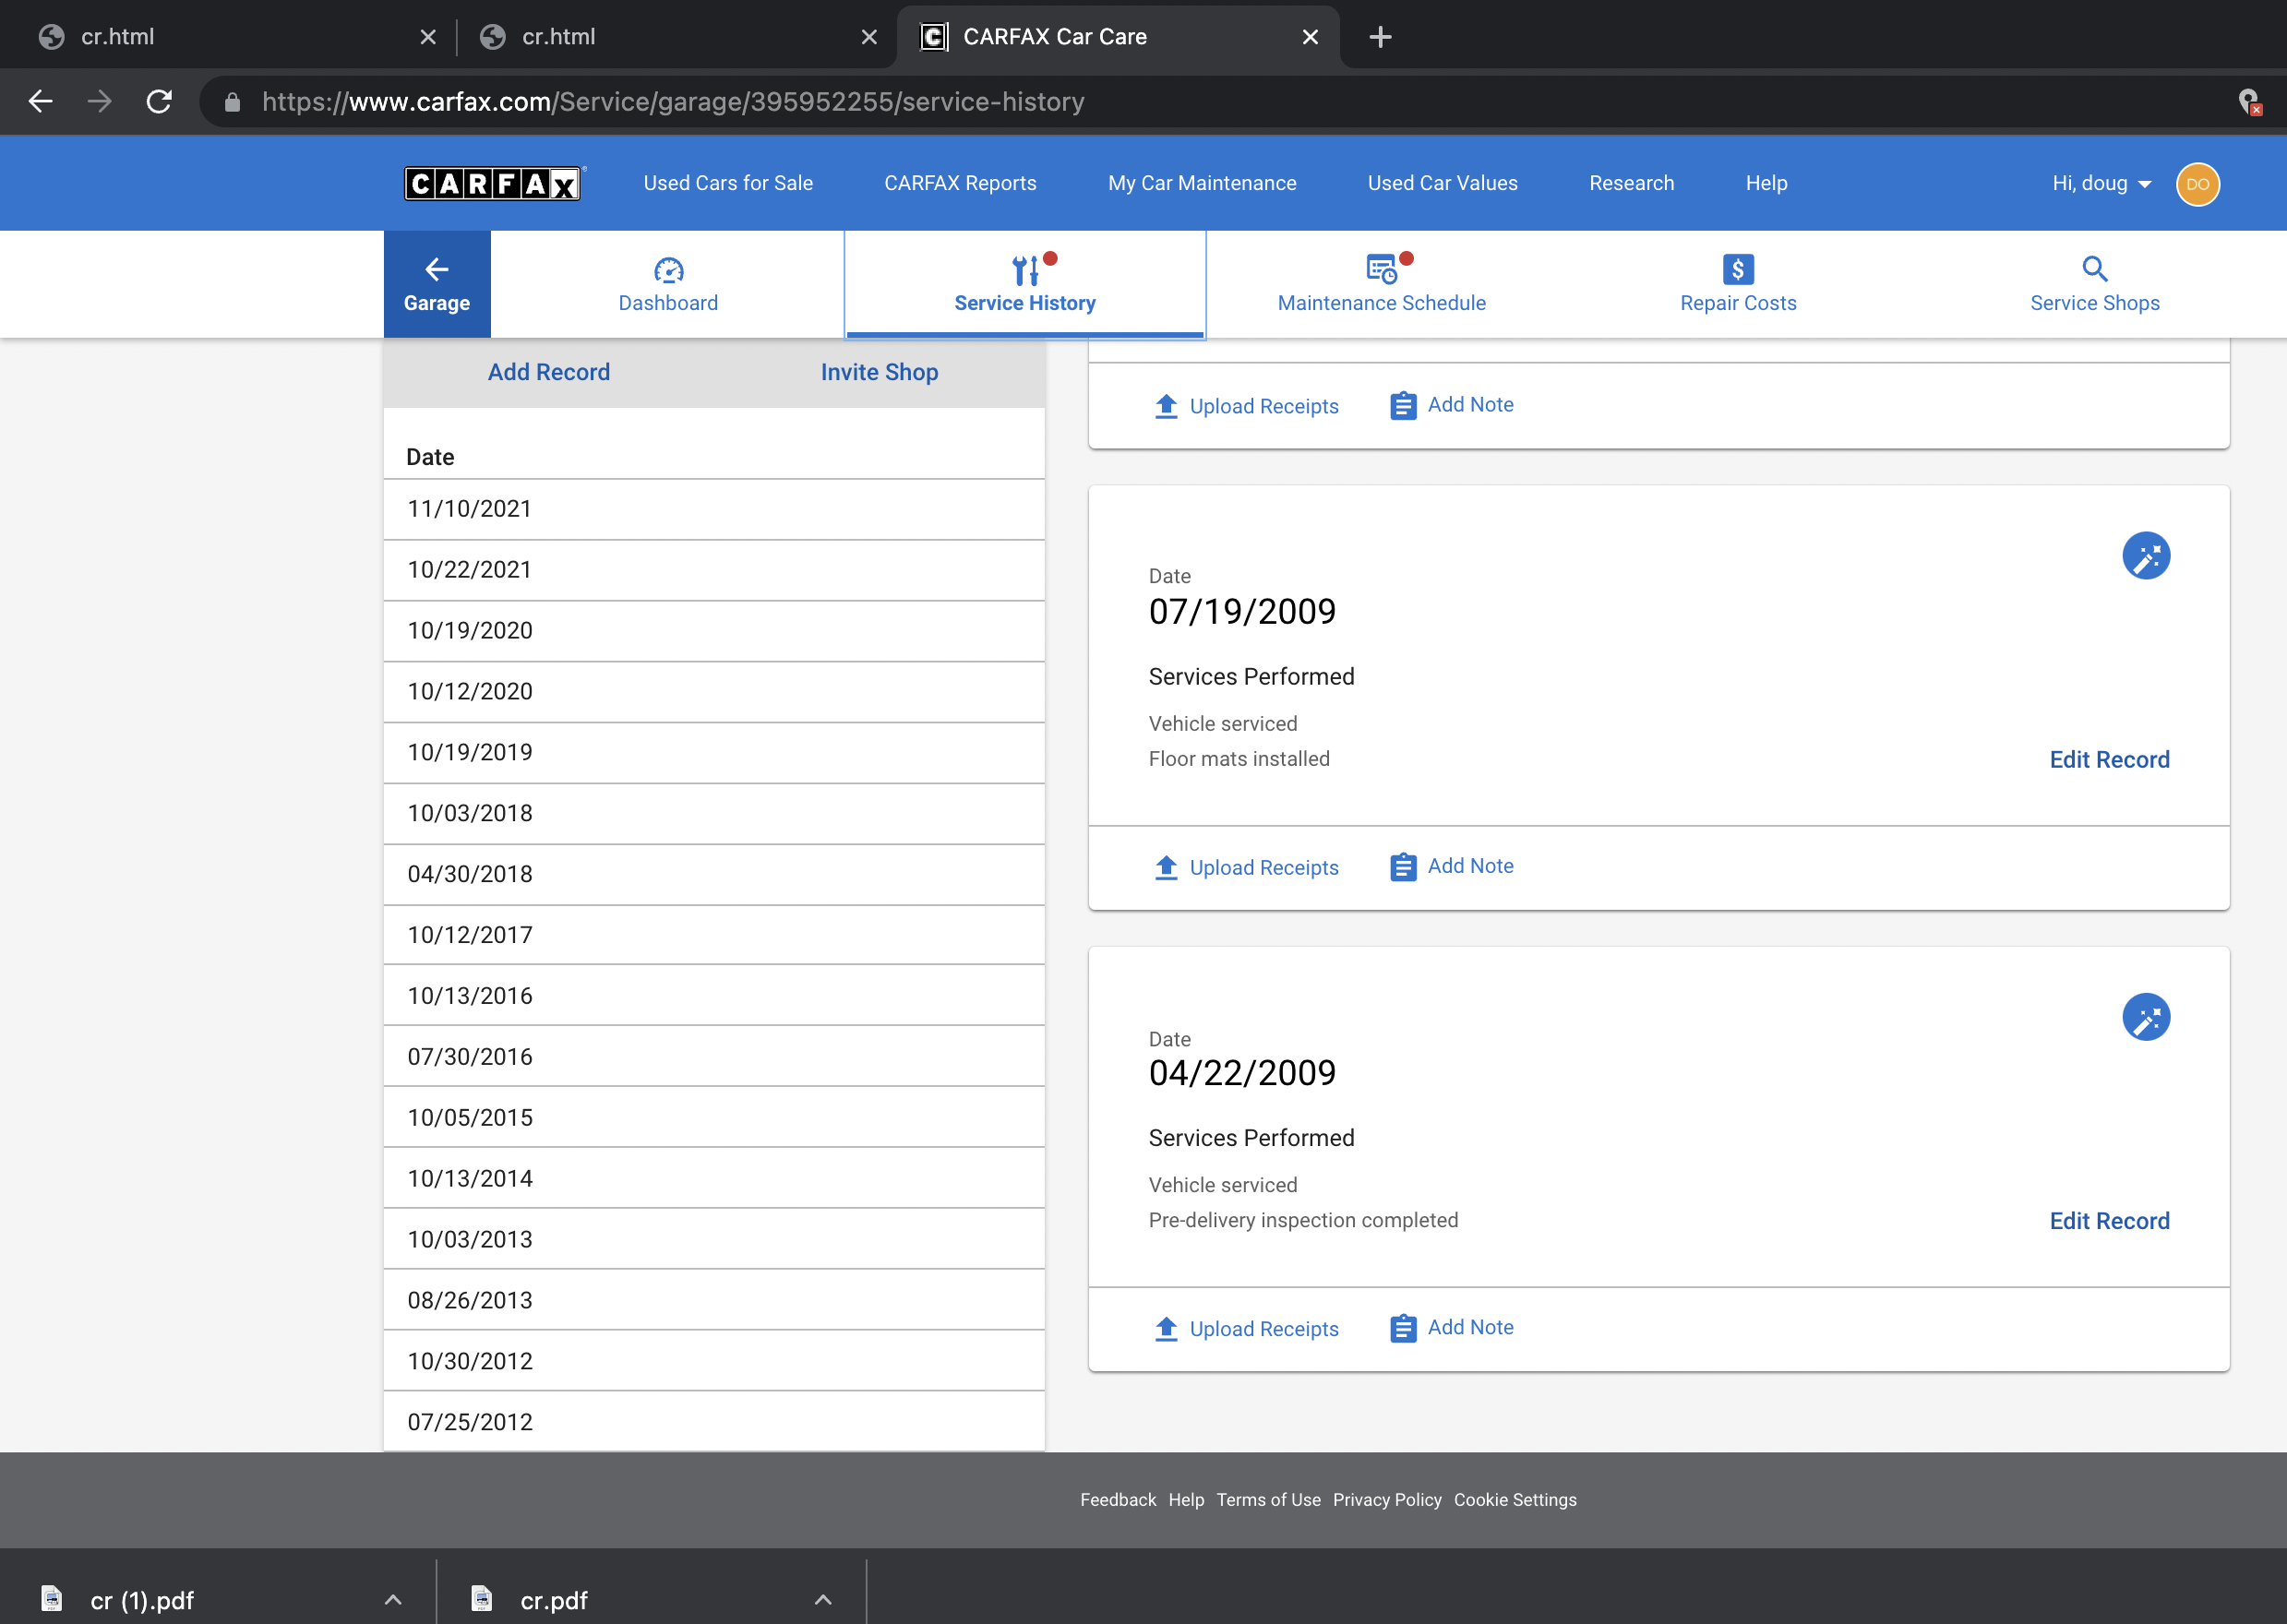Select the 07/30/2016 date row
The width and height of the screenshot is (2287, 1624).
[714, 1057]
